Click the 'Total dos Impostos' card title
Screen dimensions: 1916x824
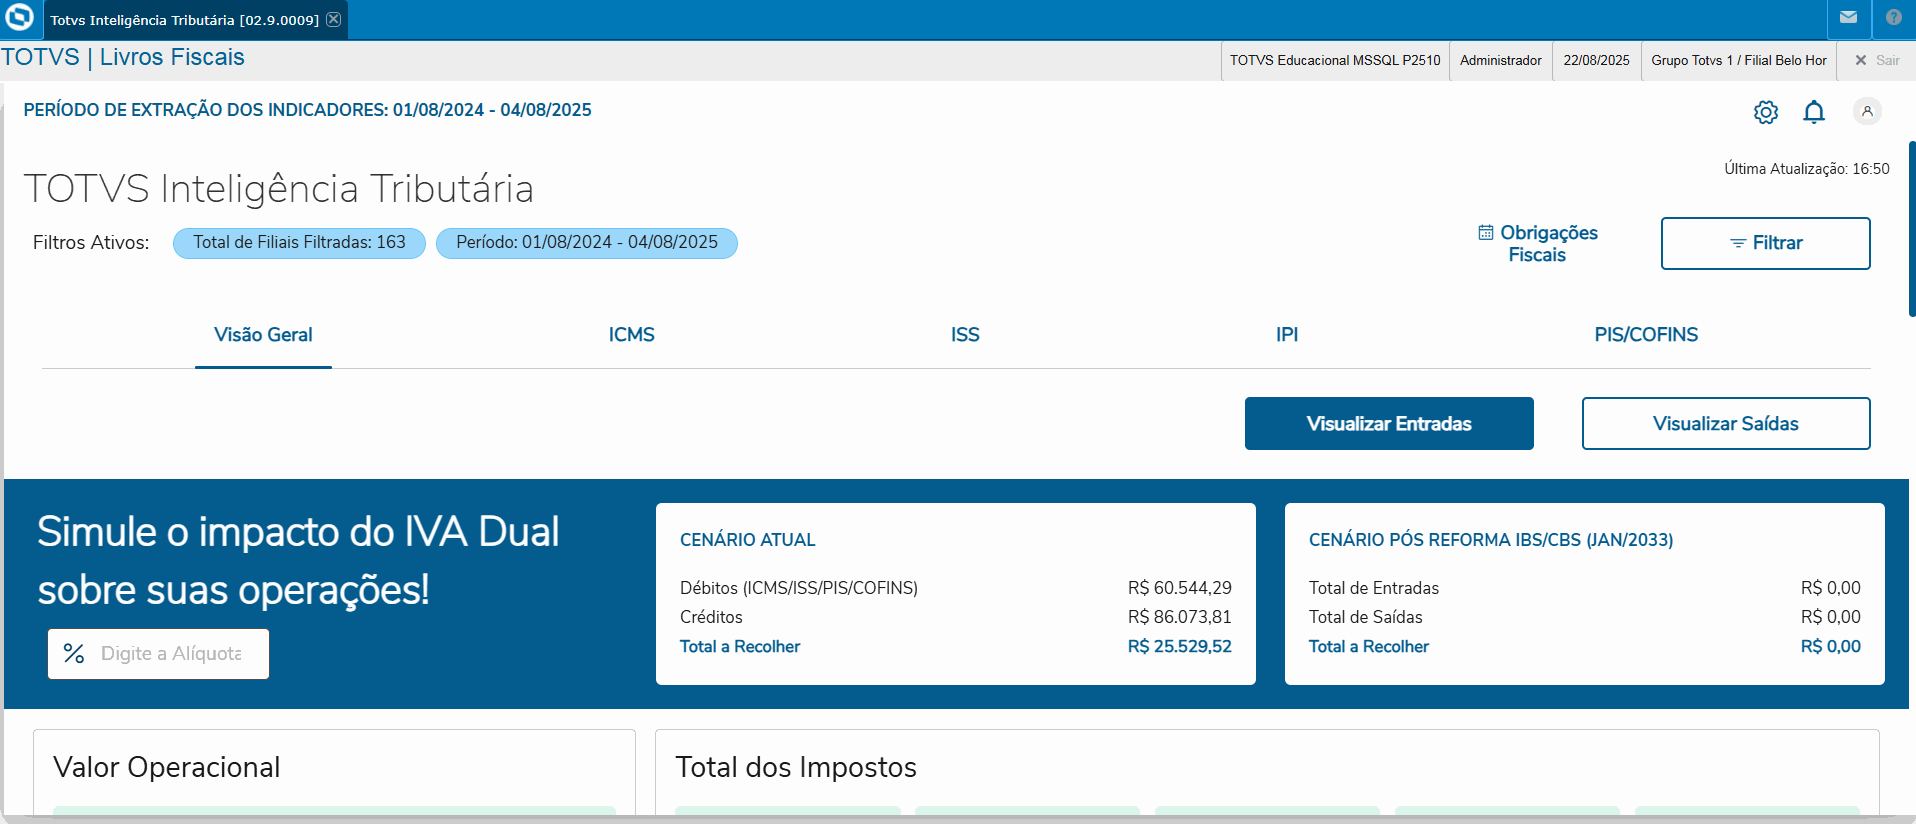point(796,767)
